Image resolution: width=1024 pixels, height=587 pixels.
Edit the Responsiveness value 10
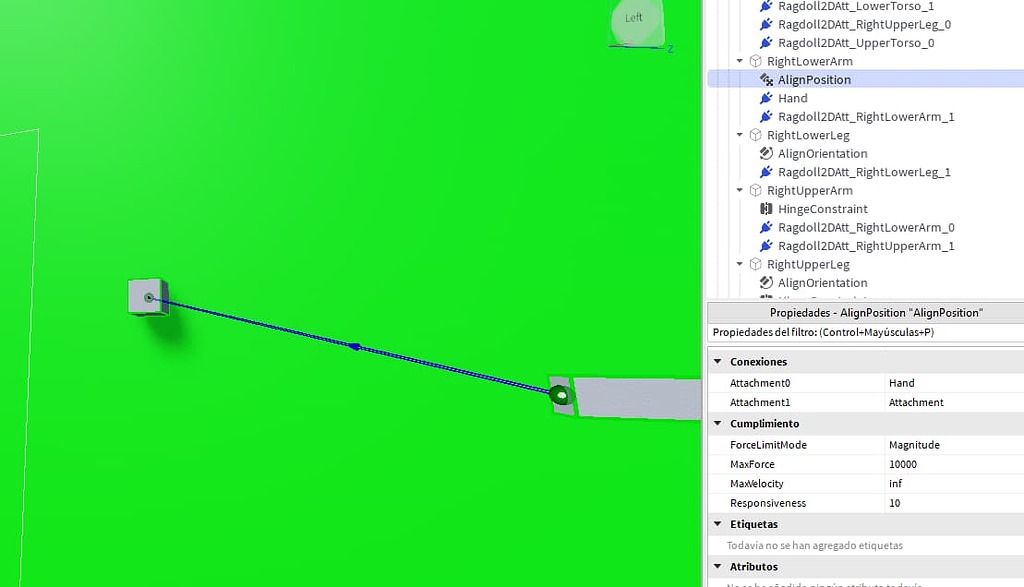tap(954, 503)
